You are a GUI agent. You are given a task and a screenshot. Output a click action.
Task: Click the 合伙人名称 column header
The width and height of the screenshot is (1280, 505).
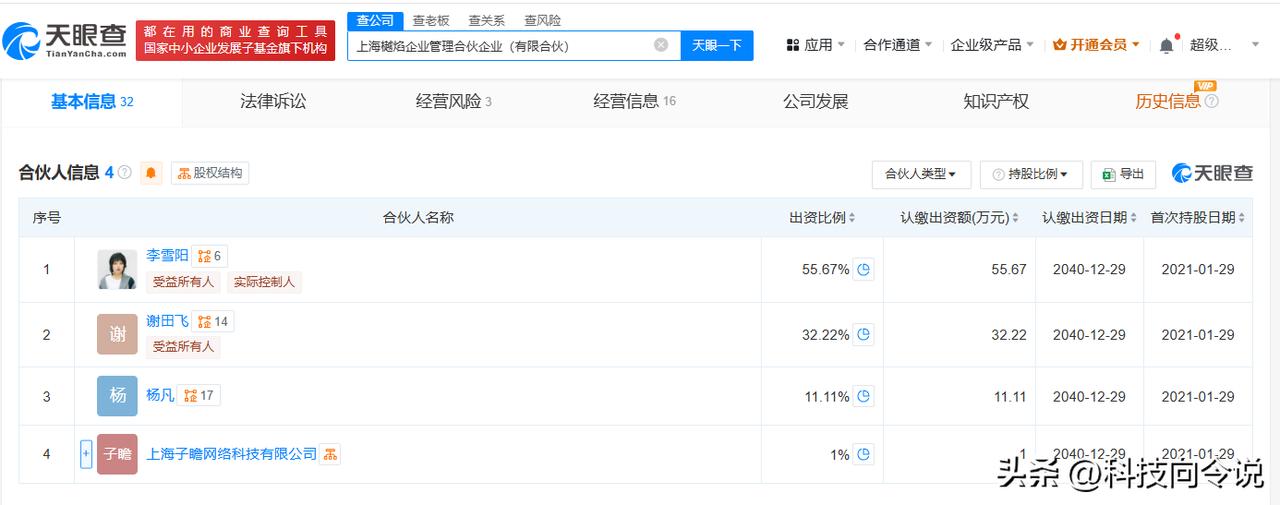coord(418,217)
